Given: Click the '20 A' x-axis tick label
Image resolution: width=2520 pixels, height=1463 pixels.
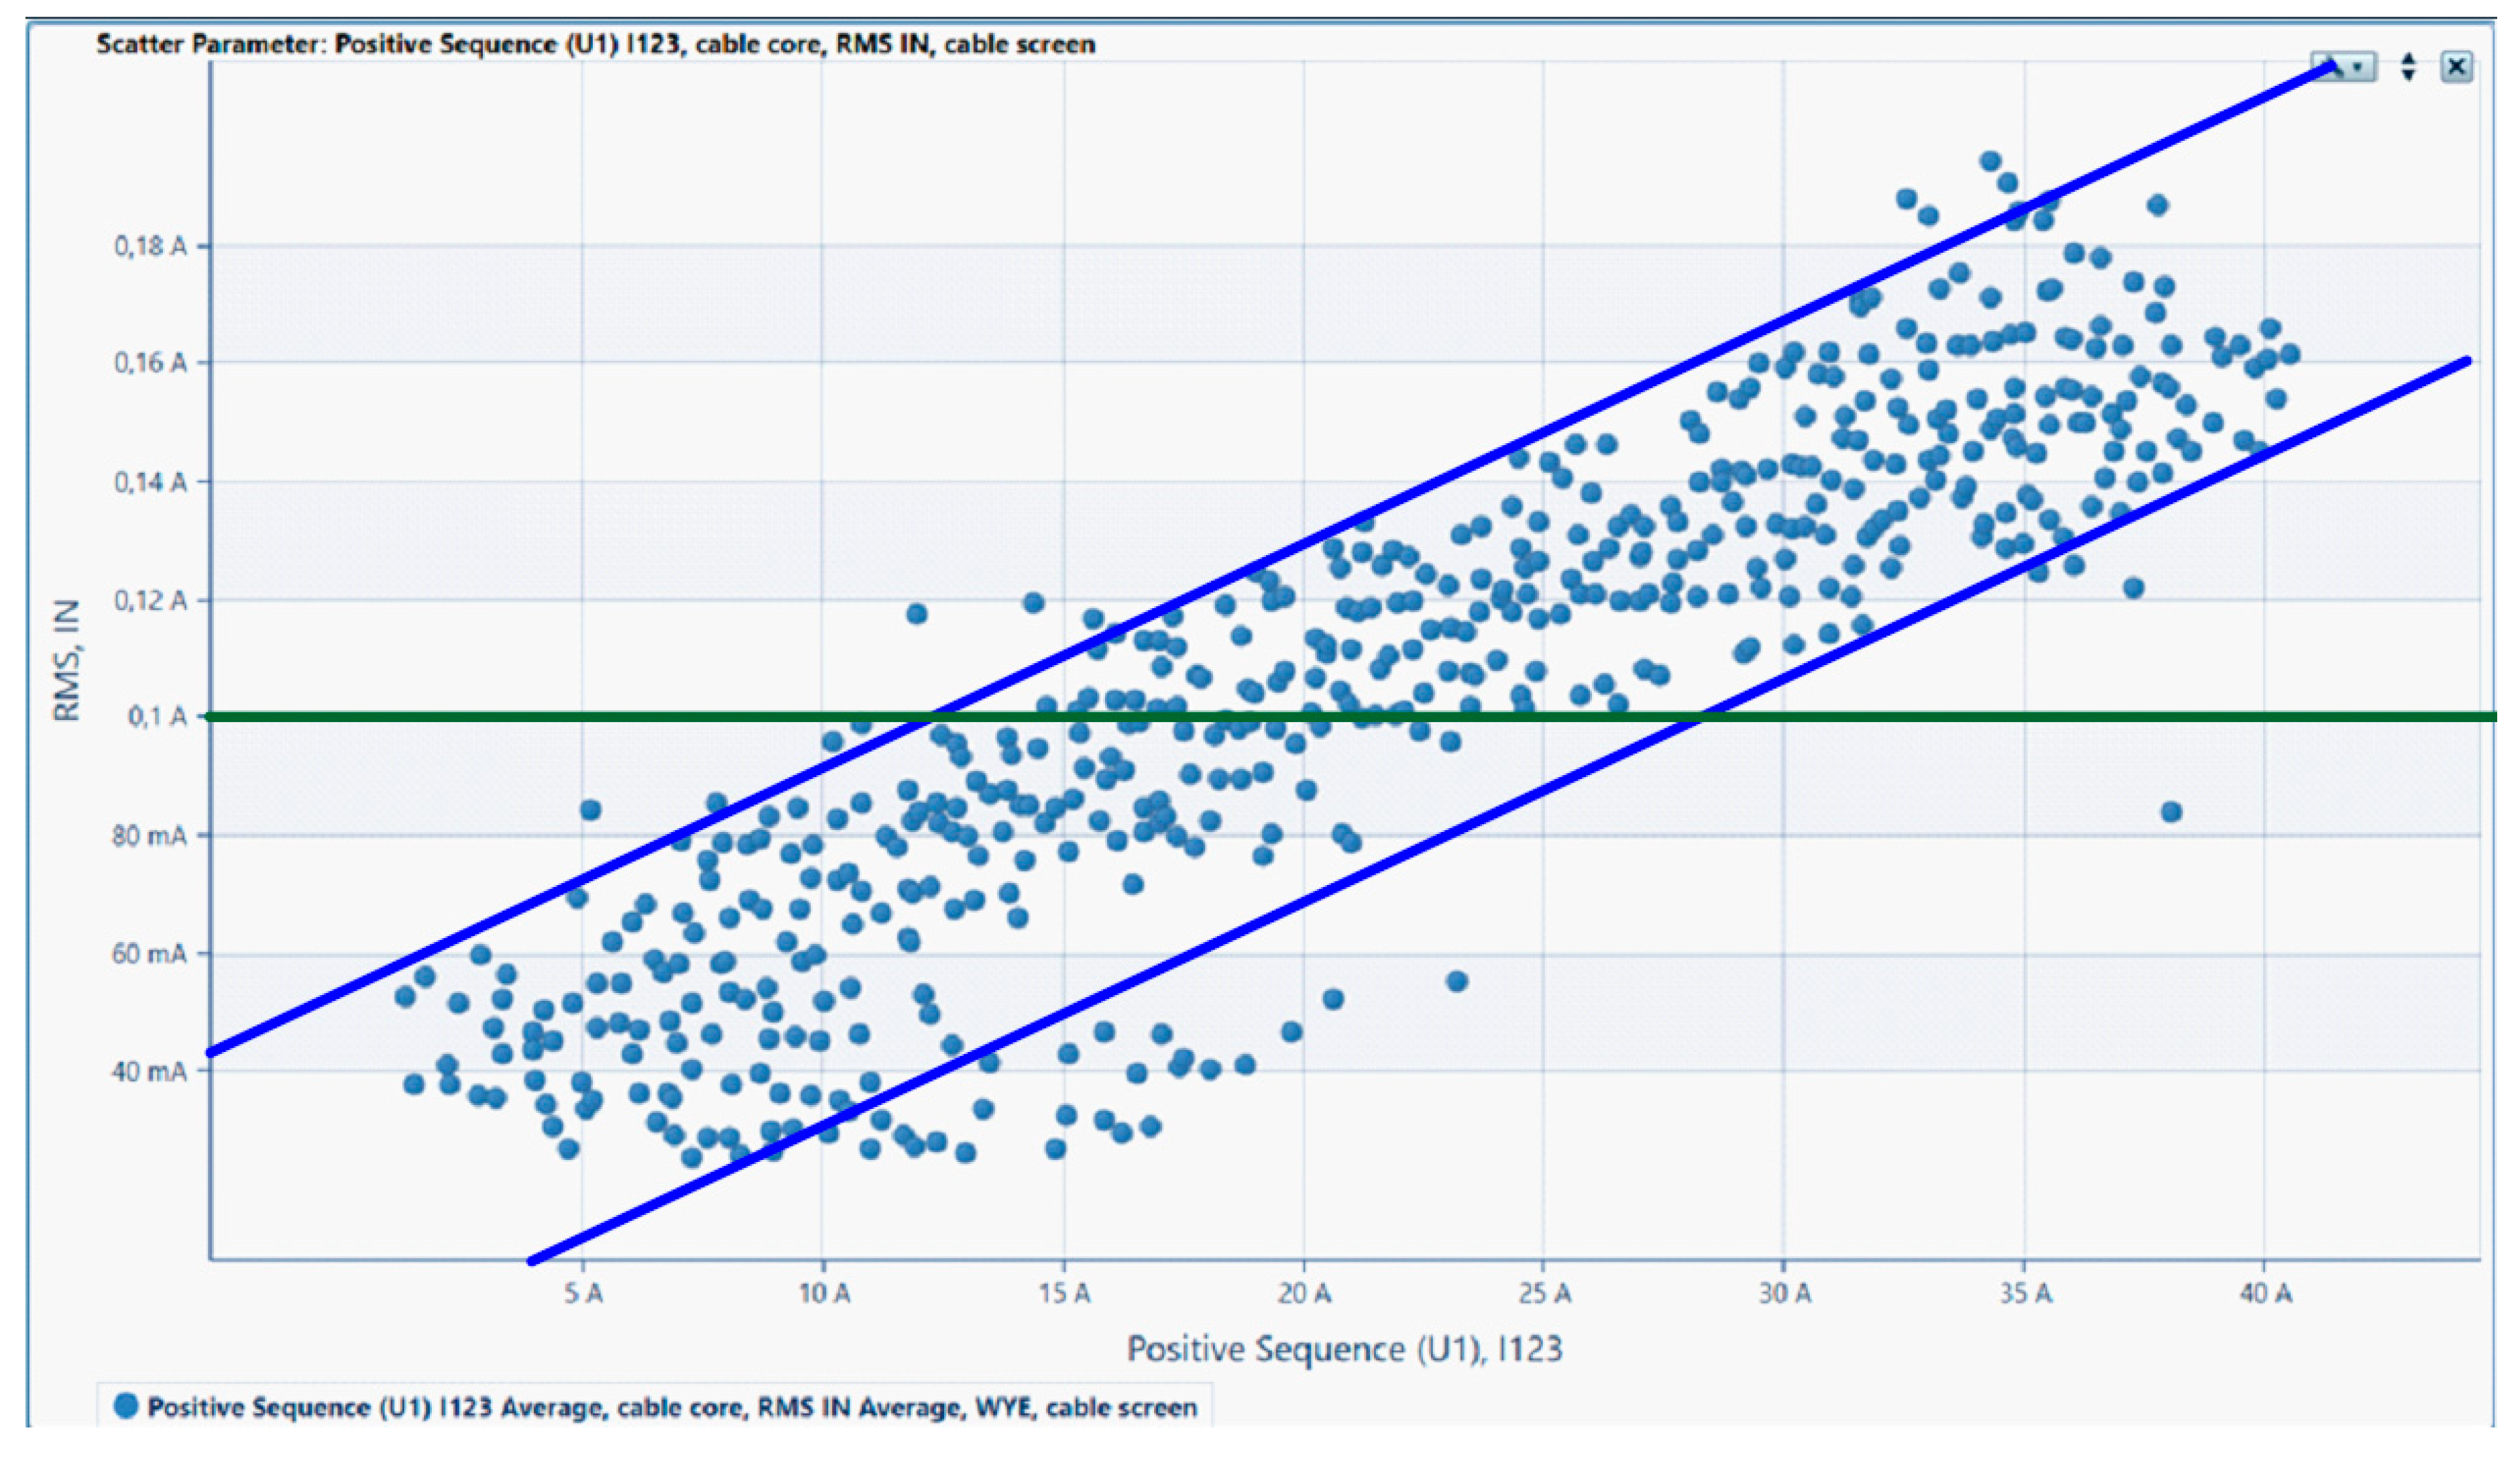Looking at the screenshot, I should 1304,1294.
